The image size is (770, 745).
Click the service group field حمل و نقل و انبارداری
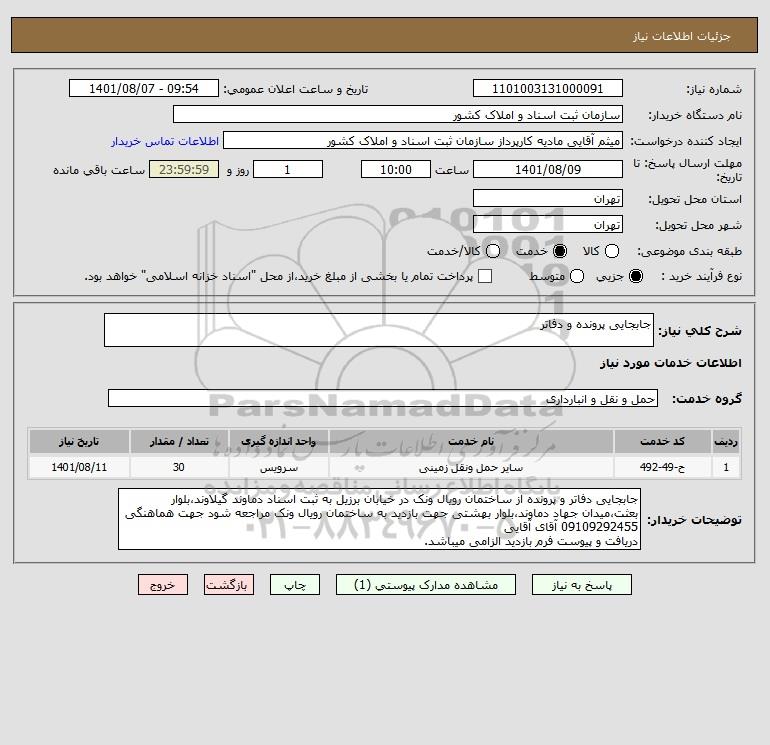pyautogui.click(x=383, y=398)
